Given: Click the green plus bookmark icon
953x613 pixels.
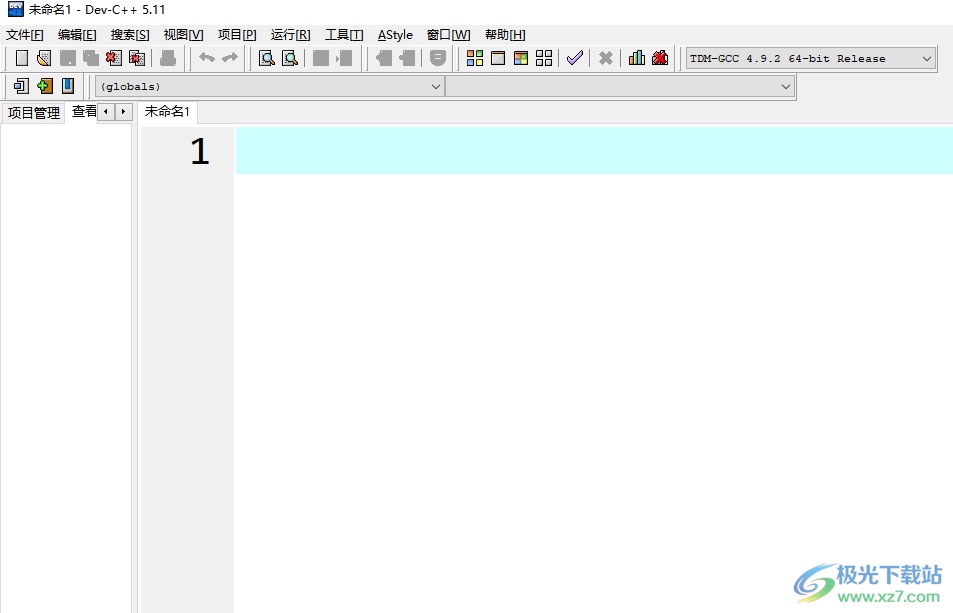Looking at the screenshot, I should (x=45, y=86).
